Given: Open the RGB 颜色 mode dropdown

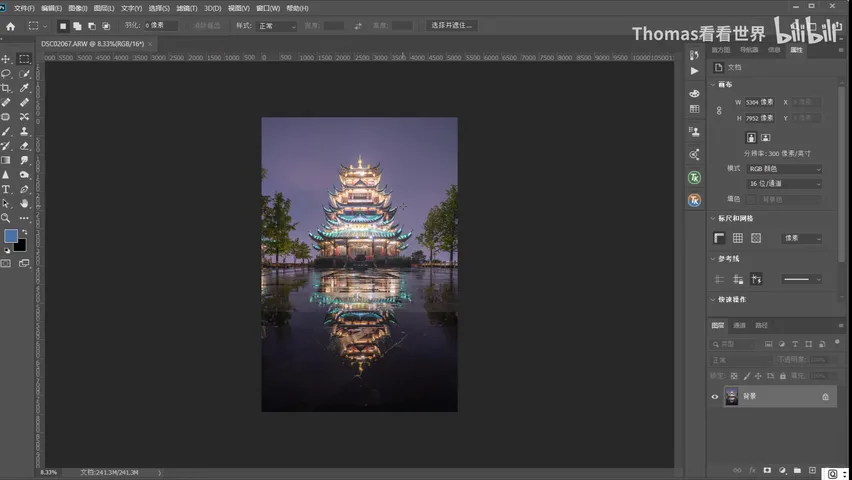Looking at the screenshot, I should [x=784, y=169].
